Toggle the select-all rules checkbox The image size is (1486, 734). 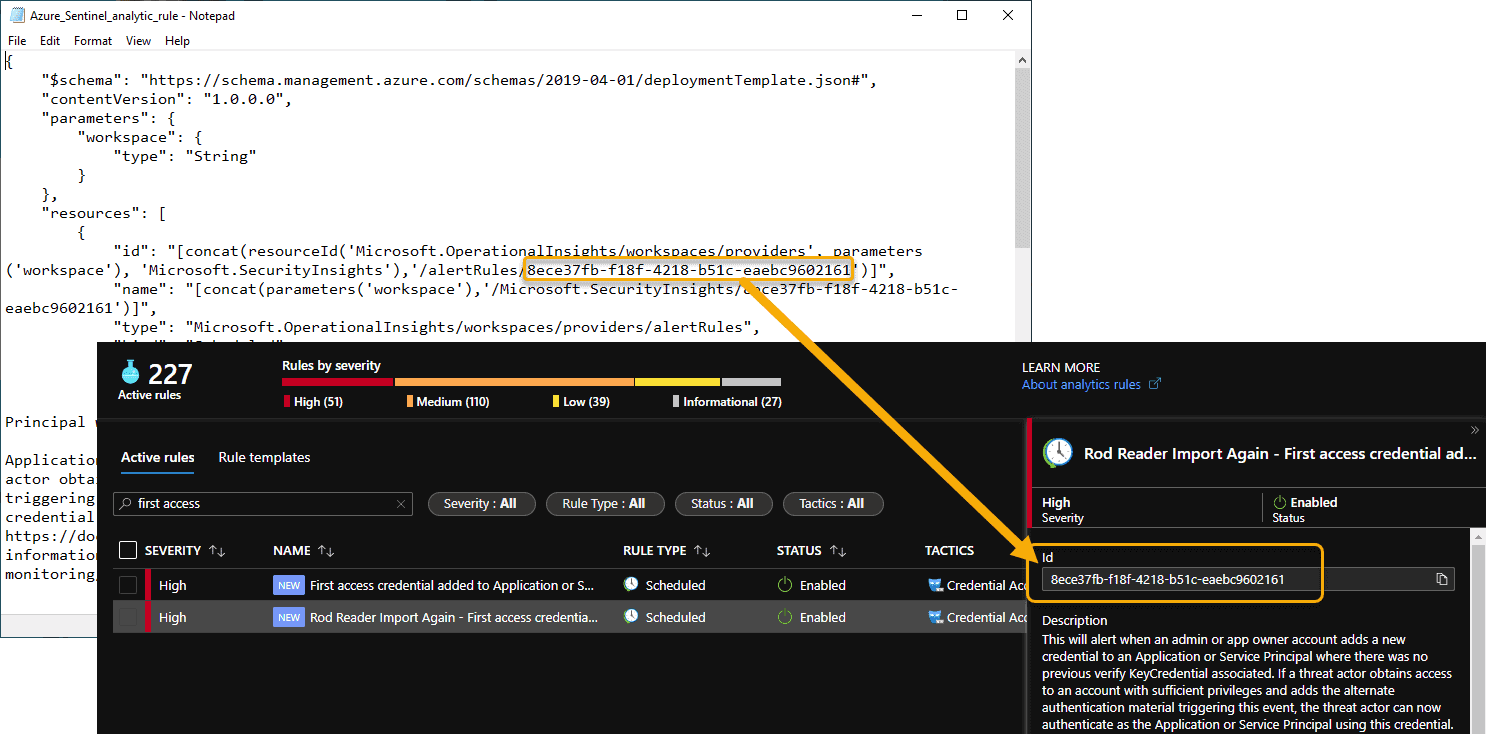pyautogui.click(x=128, y=550)
